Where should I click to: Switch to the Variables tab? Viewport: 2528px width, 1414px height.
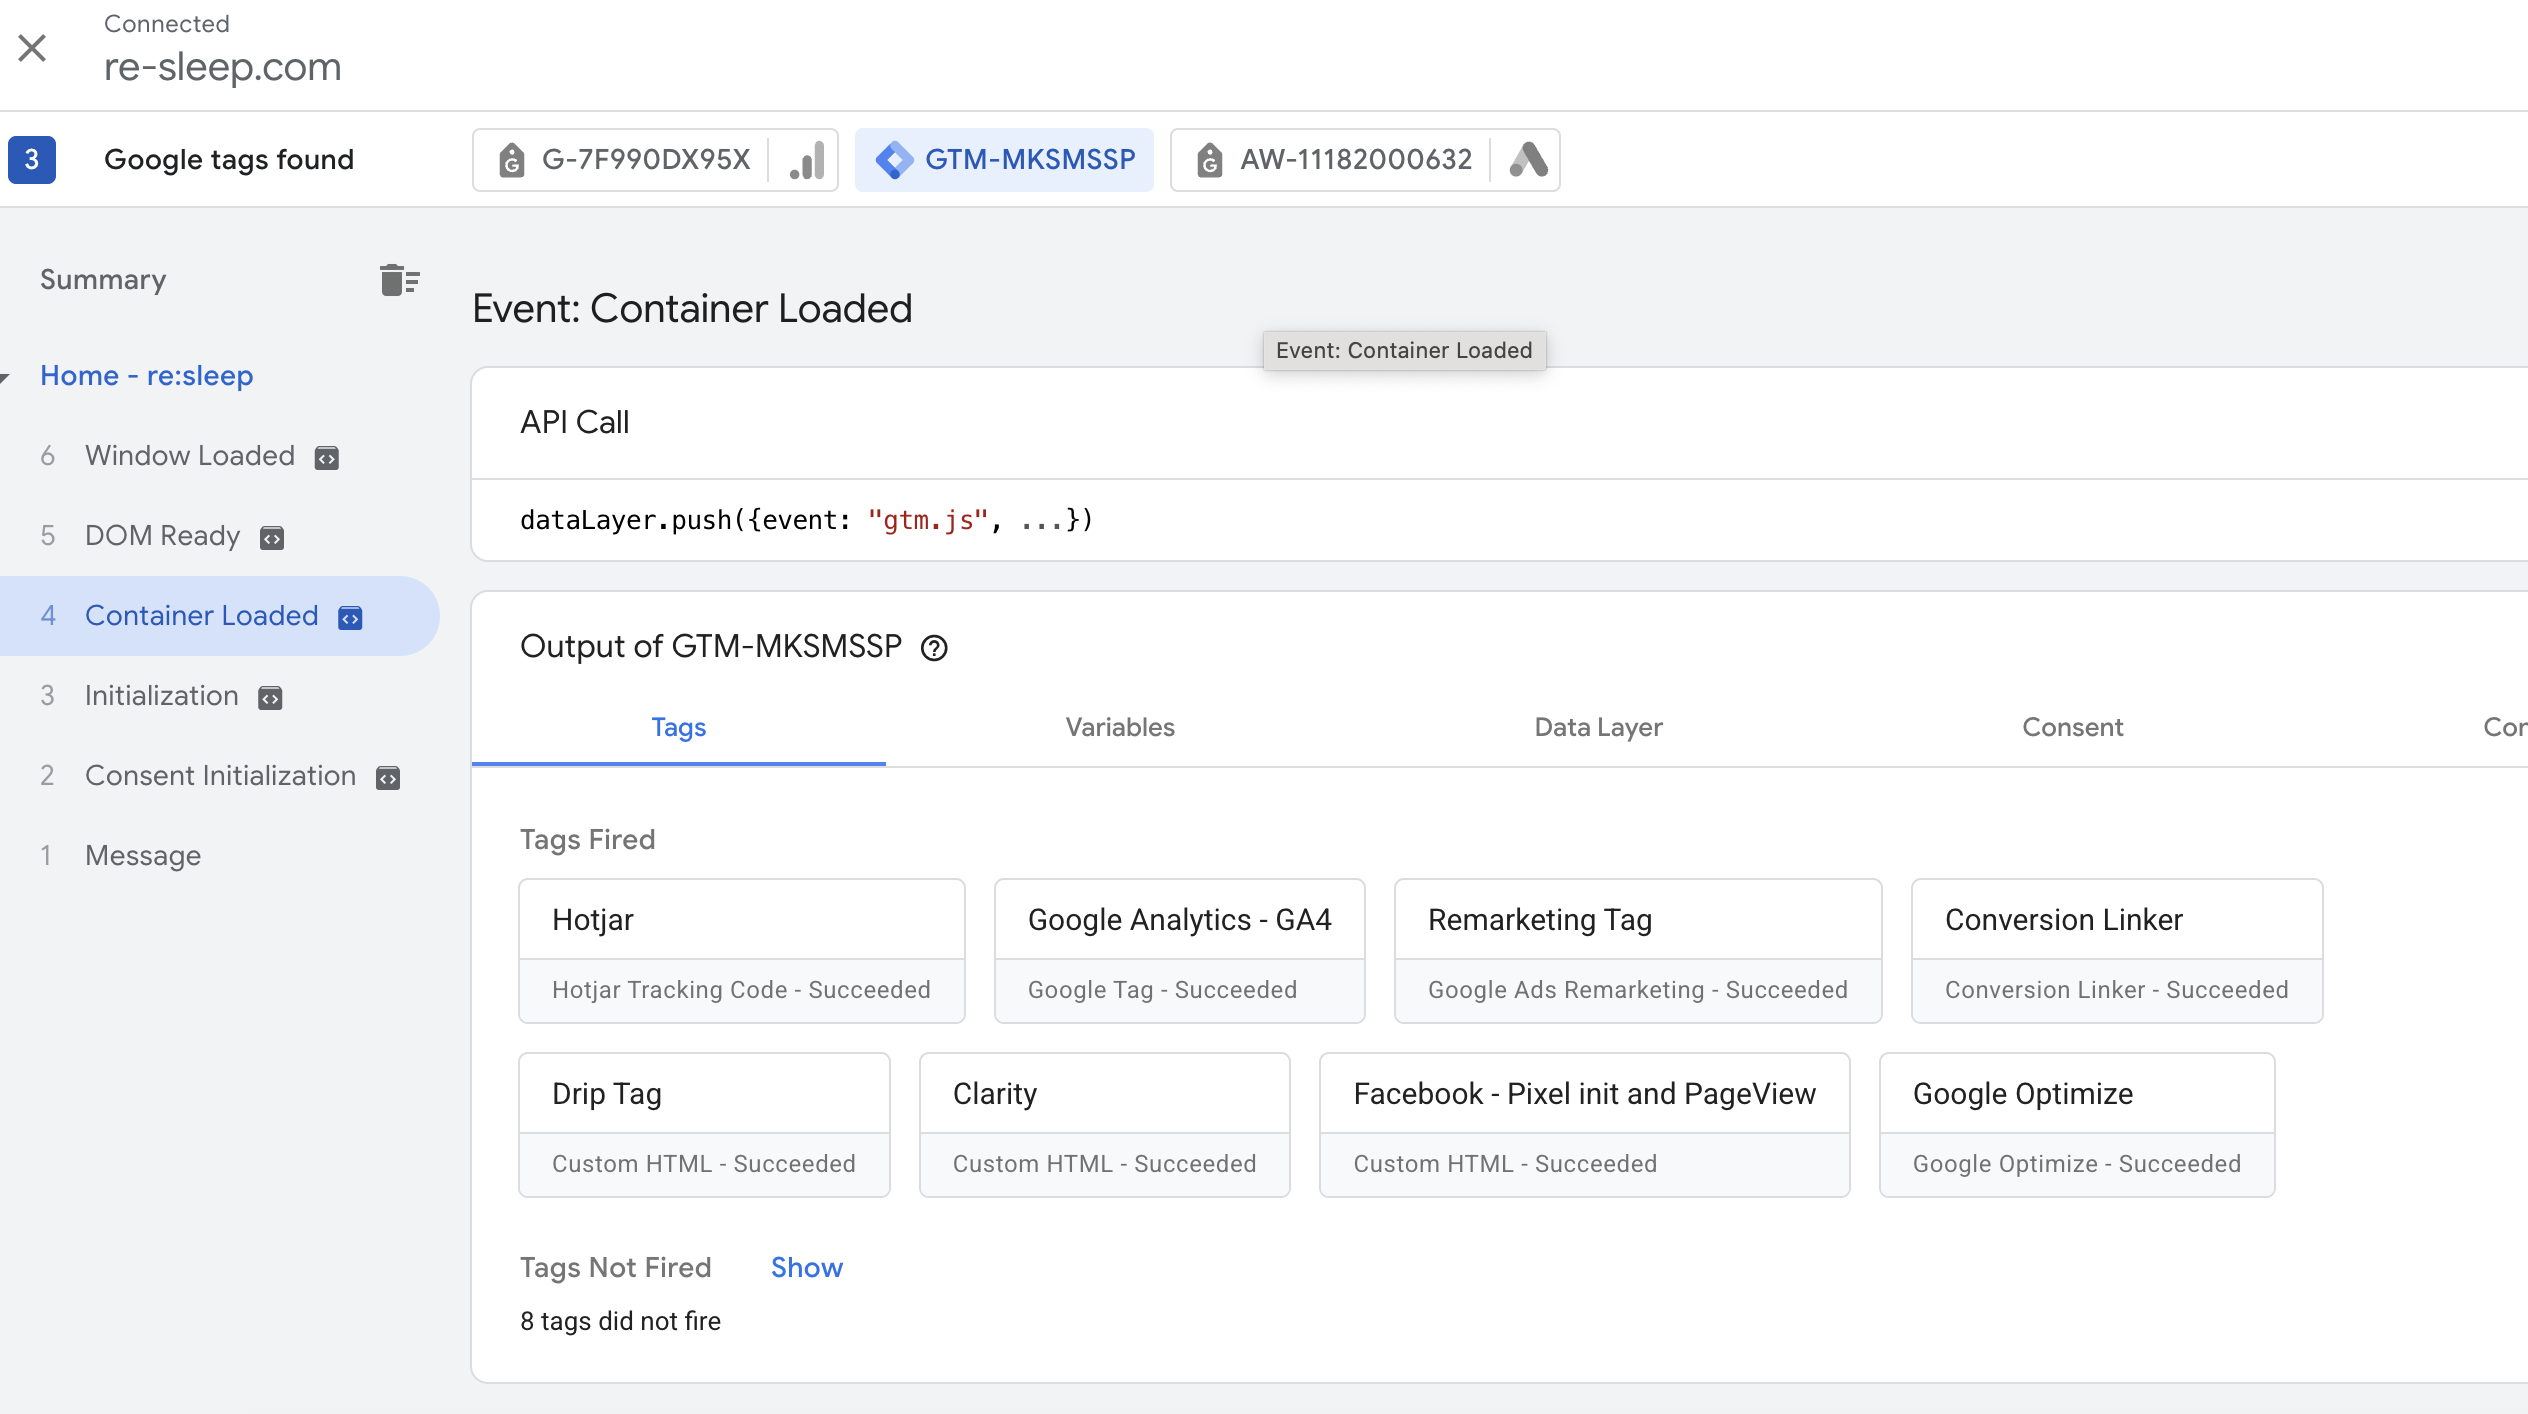tap(1120, 727)
